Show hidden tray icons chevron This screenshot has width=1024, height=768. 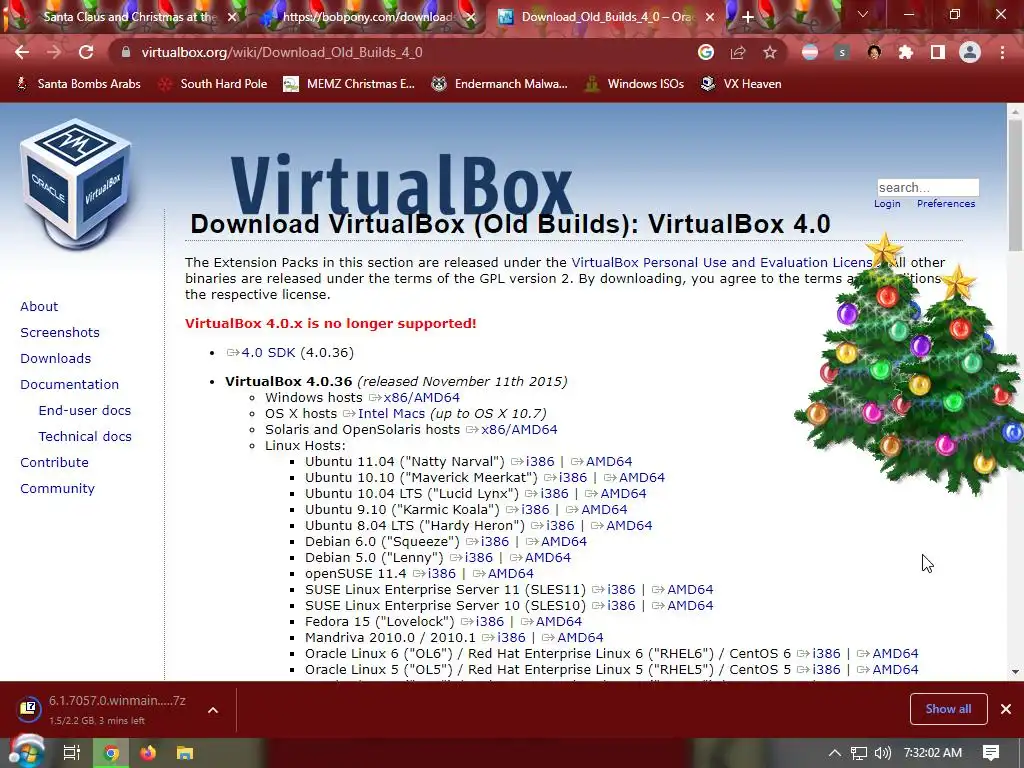coord(835,753)
